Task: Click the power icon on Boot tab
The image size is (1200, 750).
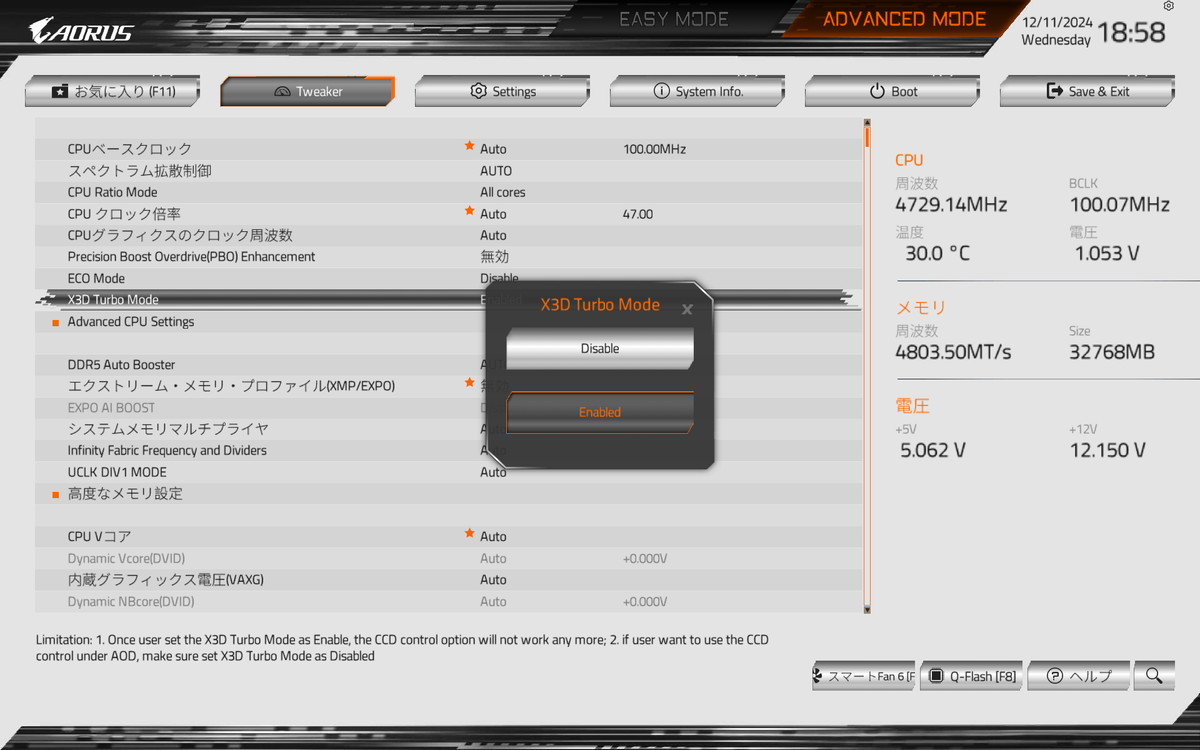Action: pos(877,91)
